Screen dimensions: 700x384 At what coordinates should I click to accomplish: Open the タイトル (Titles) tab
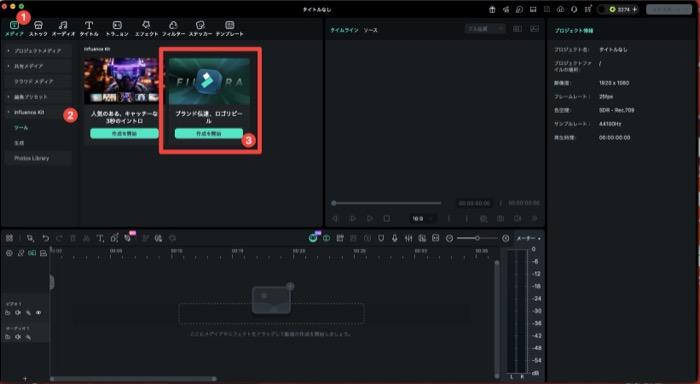point(89,29)
